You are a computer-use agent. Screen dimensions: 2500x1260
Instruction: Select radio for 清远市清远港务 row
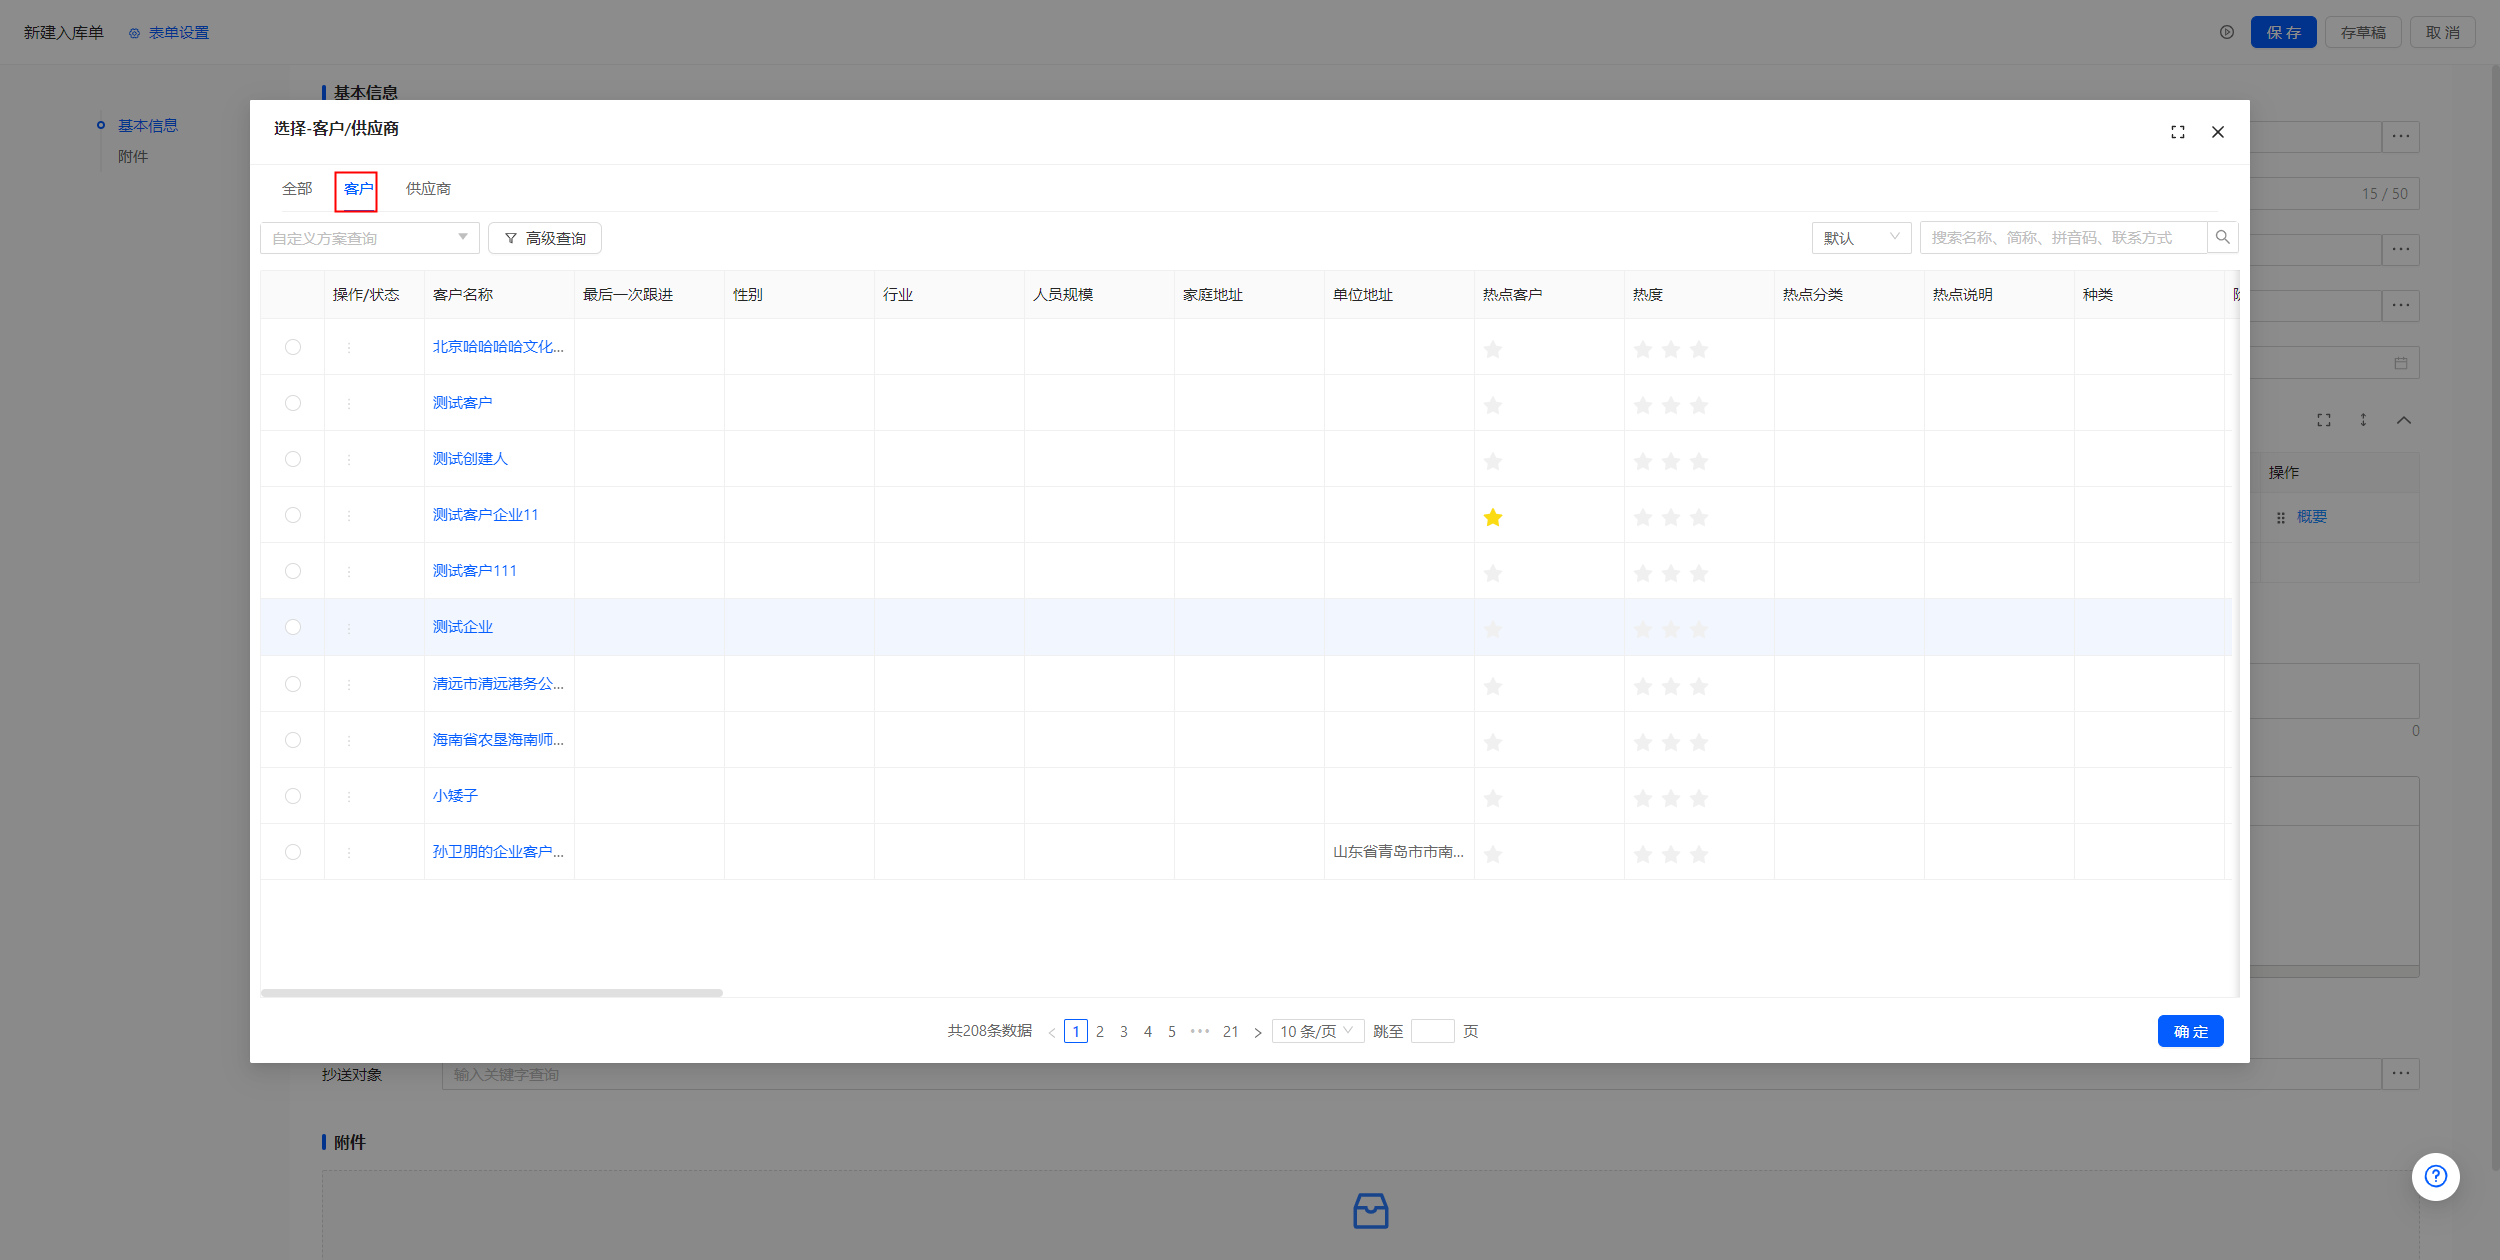pos(292,684)
